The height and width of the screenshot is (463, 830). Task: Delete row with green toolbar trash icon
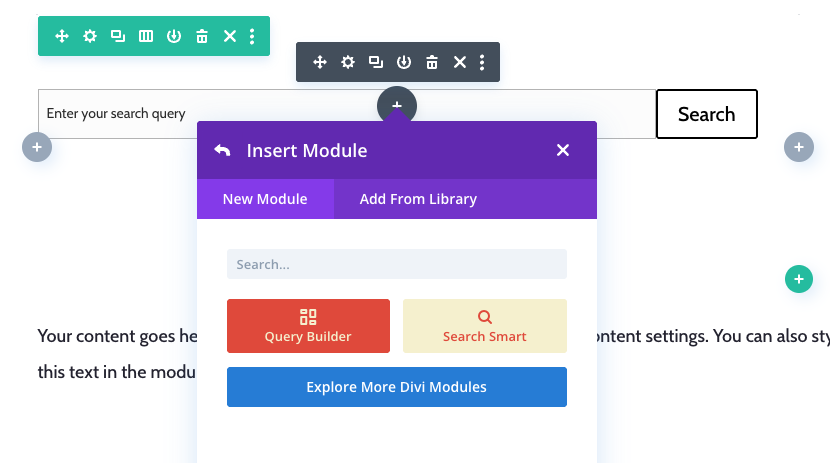point(202,36)
